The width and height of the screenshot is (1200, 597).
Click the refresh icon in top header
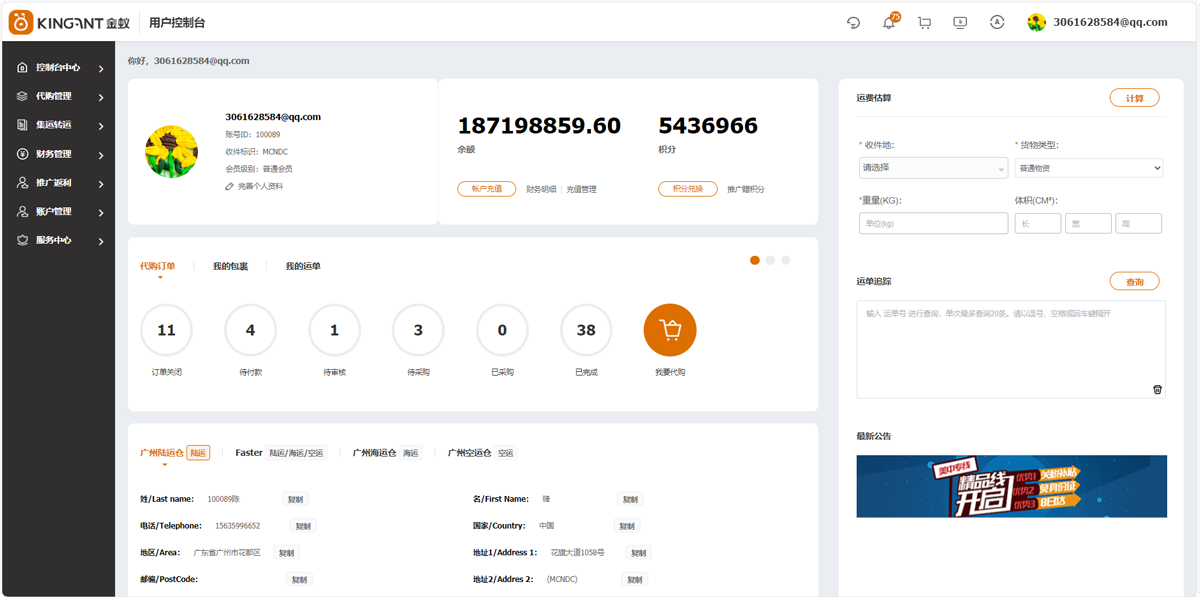pyautogui.click(x=853, y=23)
